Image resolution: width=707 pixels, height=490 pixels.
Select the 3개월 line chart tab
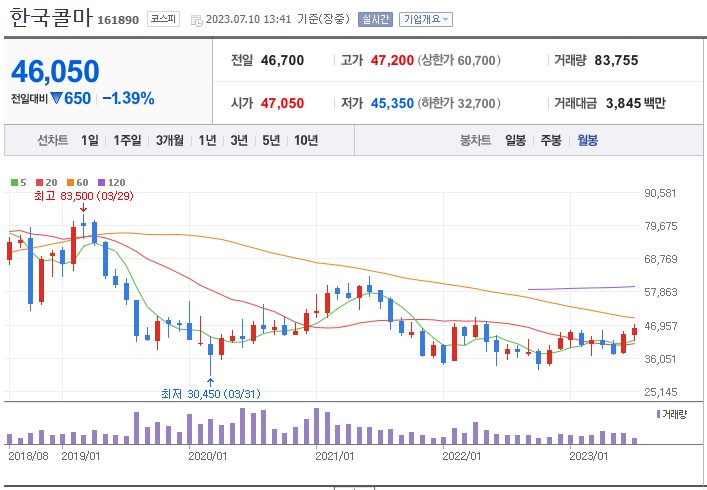[170, 140]
